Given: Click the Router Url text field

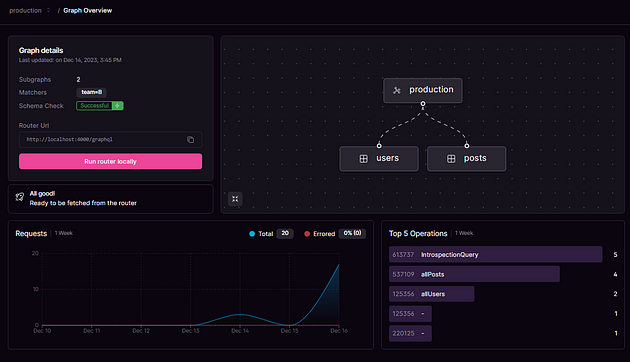Looking at the screenshot, I should (x=110, y=139).
